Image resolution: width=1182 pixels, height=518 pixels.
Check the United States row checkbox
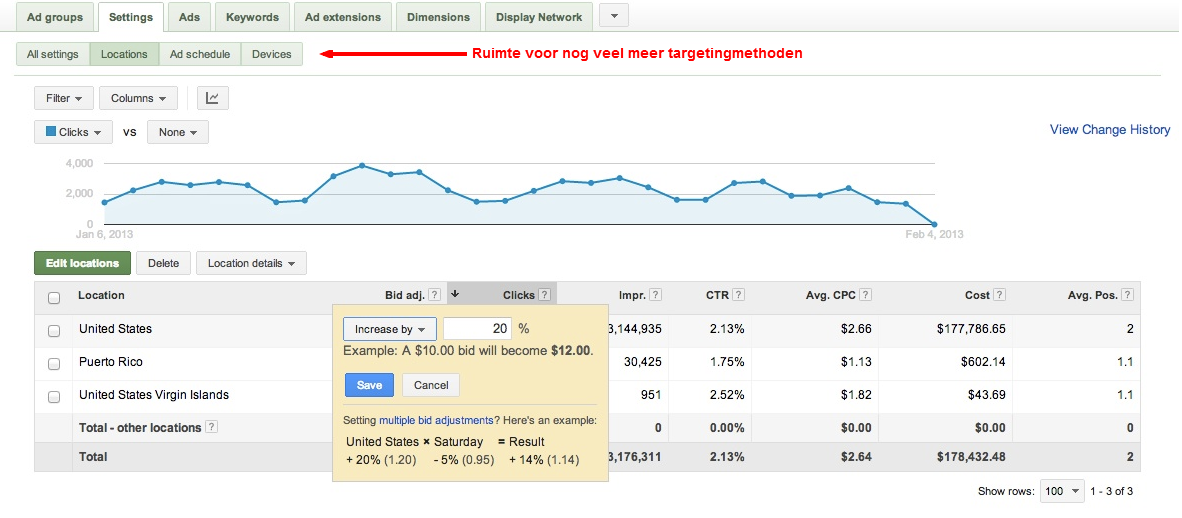coord(54,330)
